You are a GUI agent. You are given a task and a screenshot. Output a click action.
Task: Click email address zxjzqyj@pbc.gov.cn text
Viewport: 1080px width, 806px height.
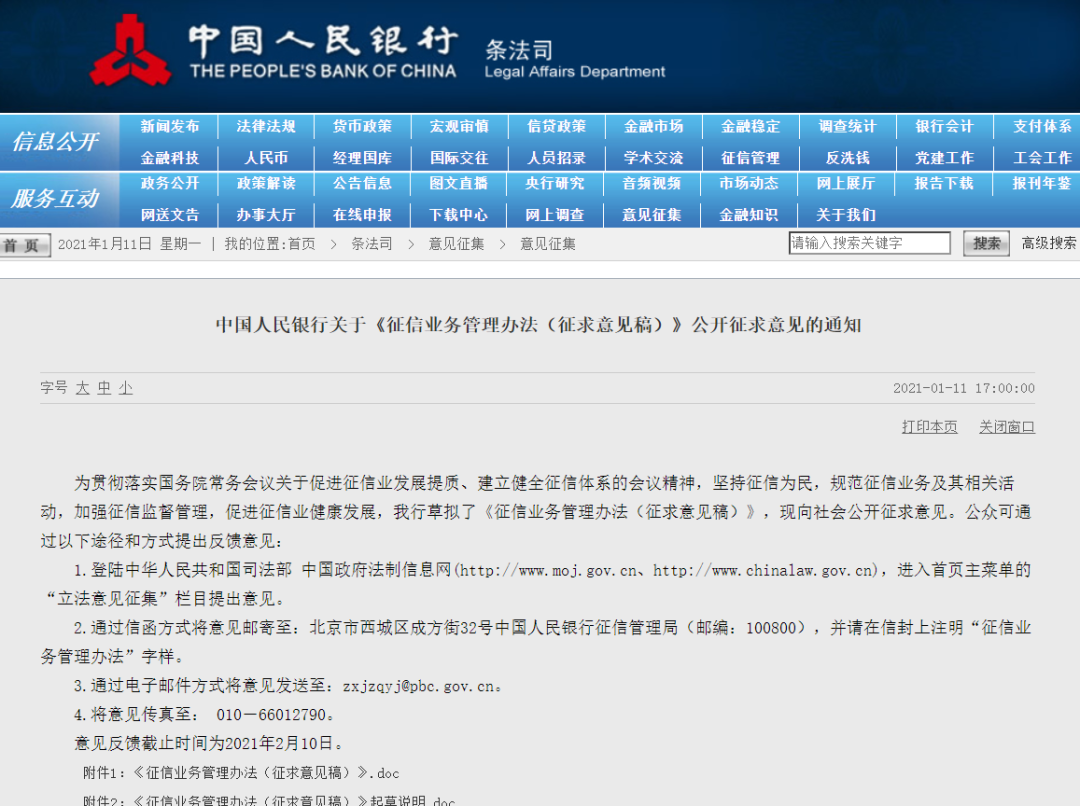[418, 686]
